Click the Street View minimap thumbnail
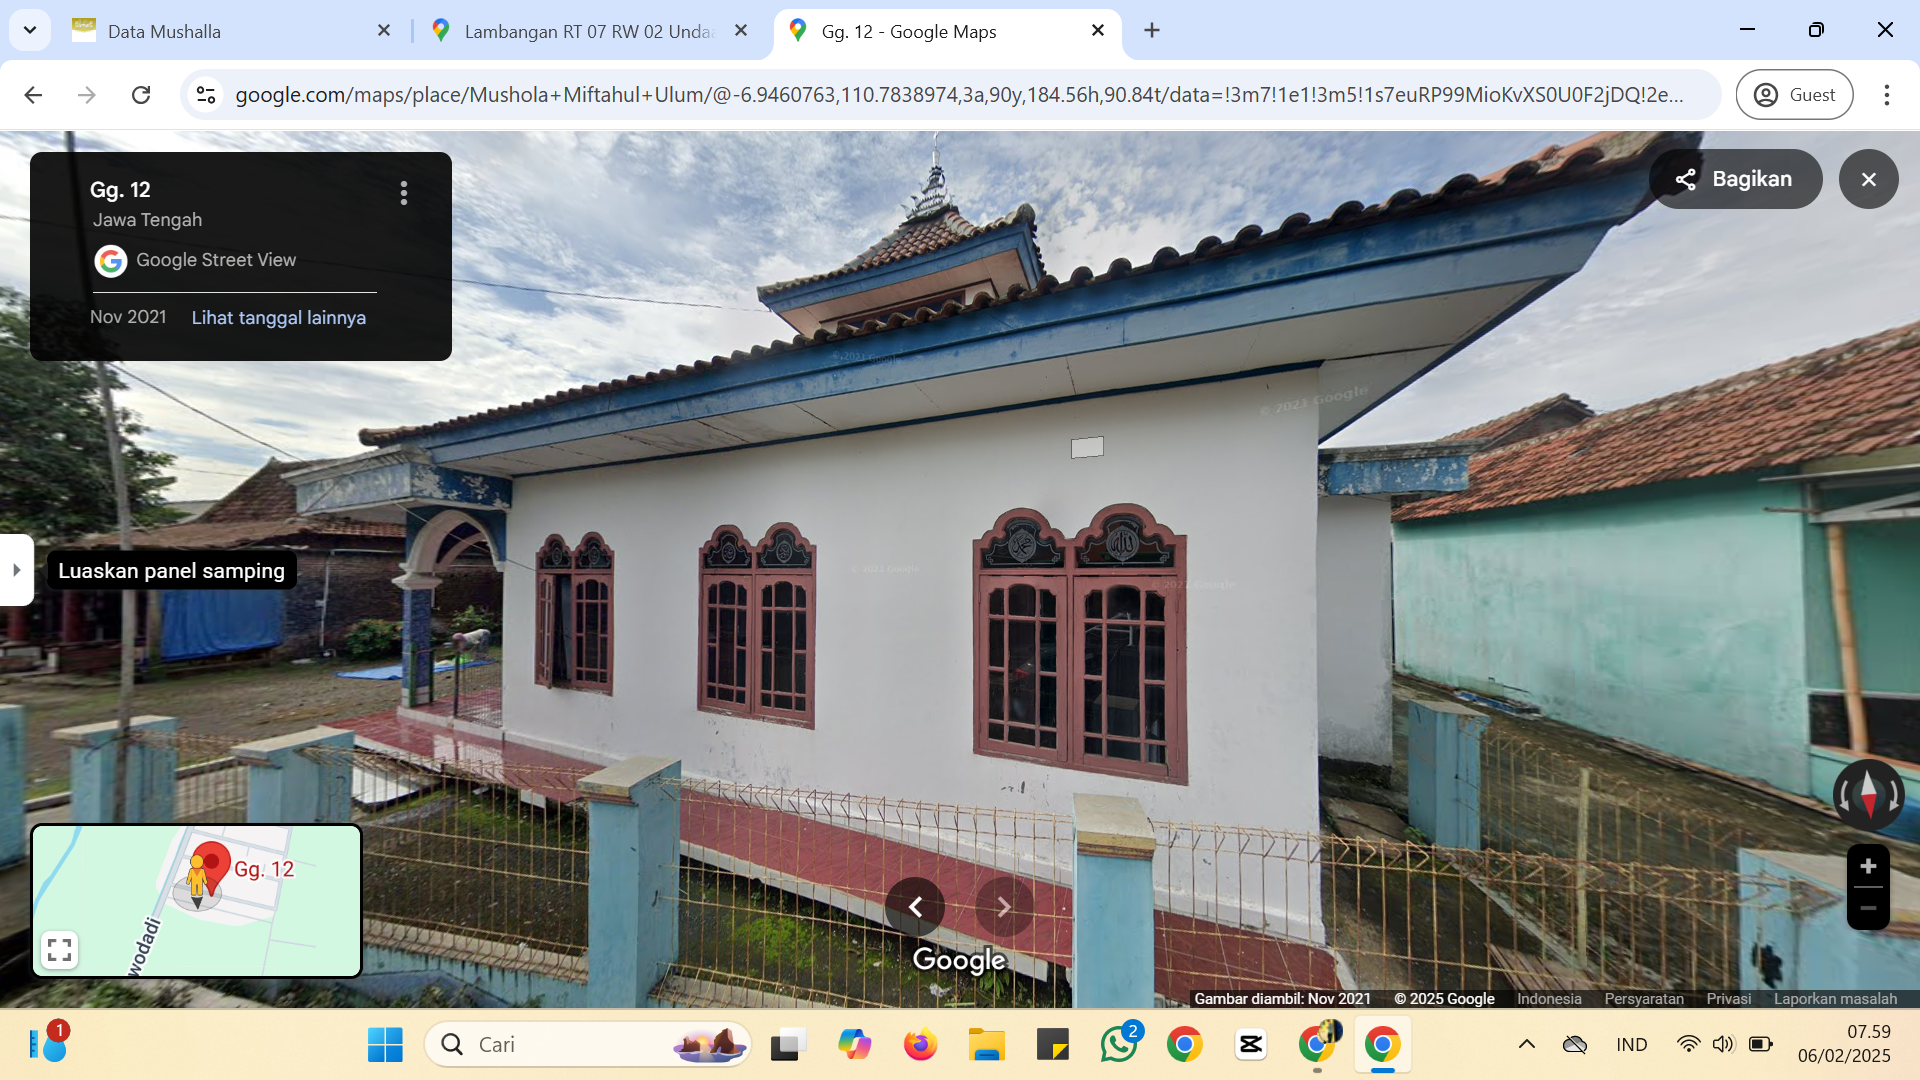Viewport: 1920px width, 1080px height. 196,900
